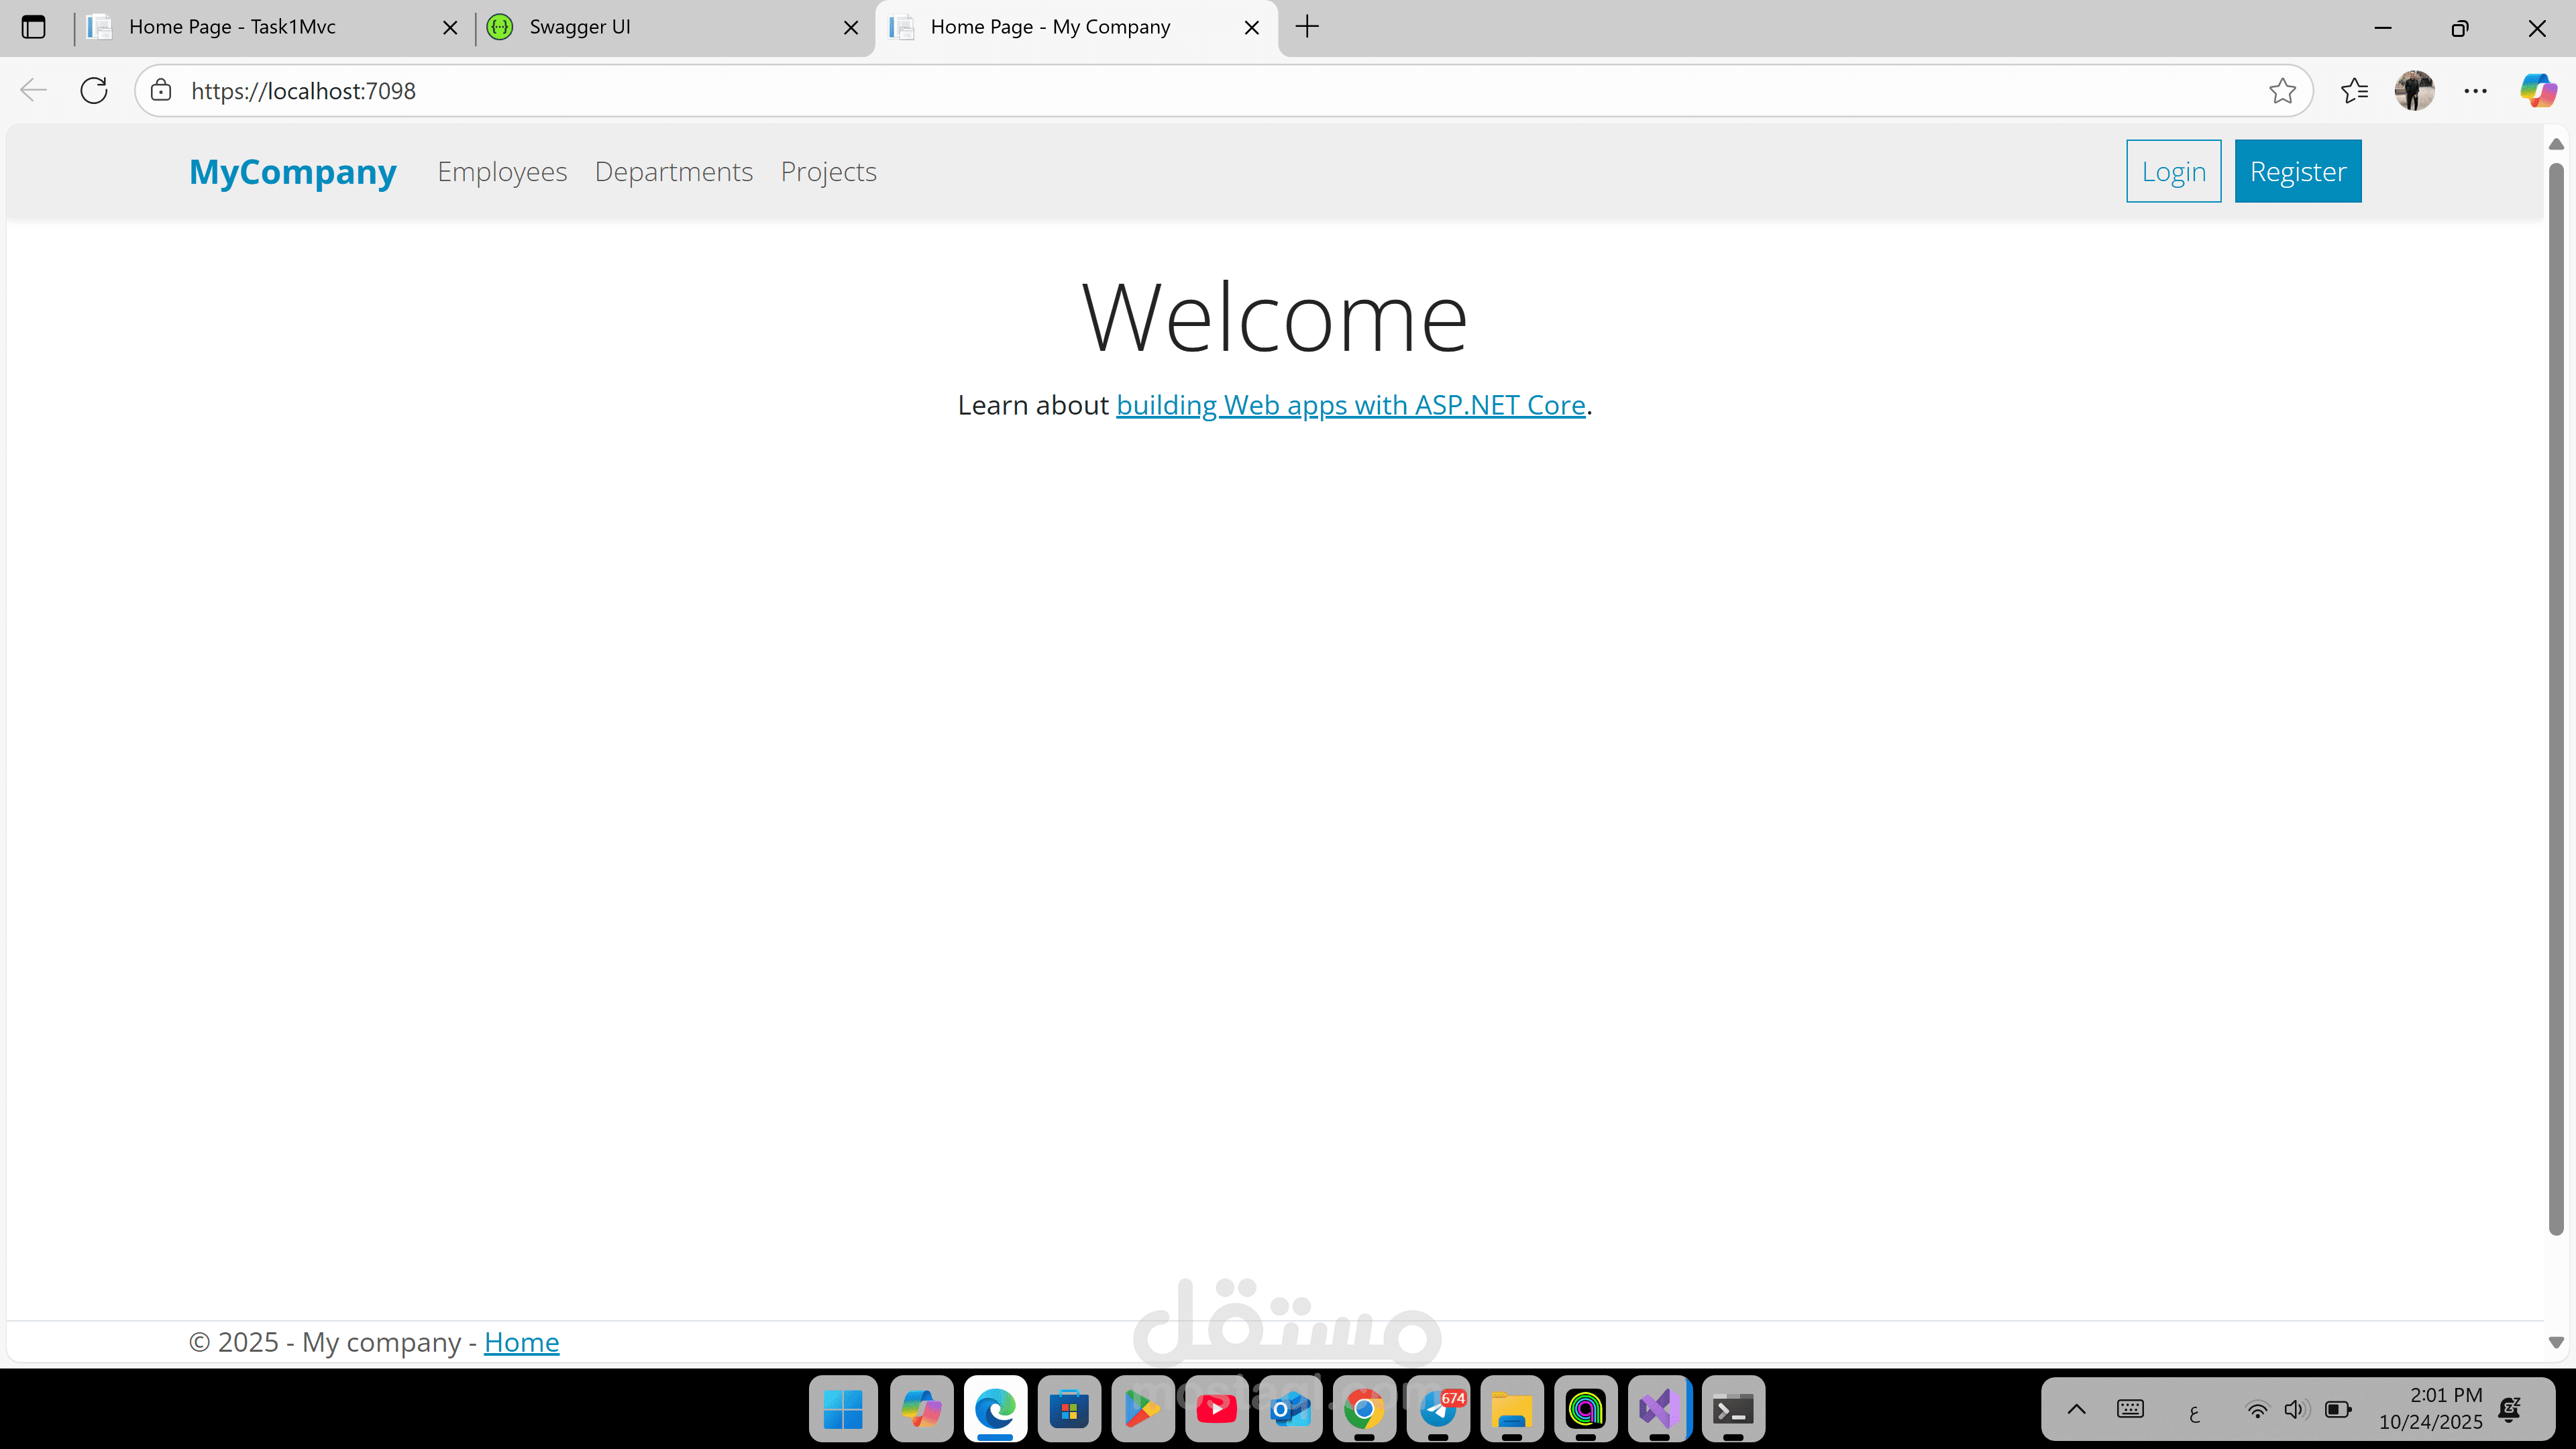Open the touch keyboard icon
Image resolution: width=2576 pixels, height=1449 pixels.
coord(2130,1409)
